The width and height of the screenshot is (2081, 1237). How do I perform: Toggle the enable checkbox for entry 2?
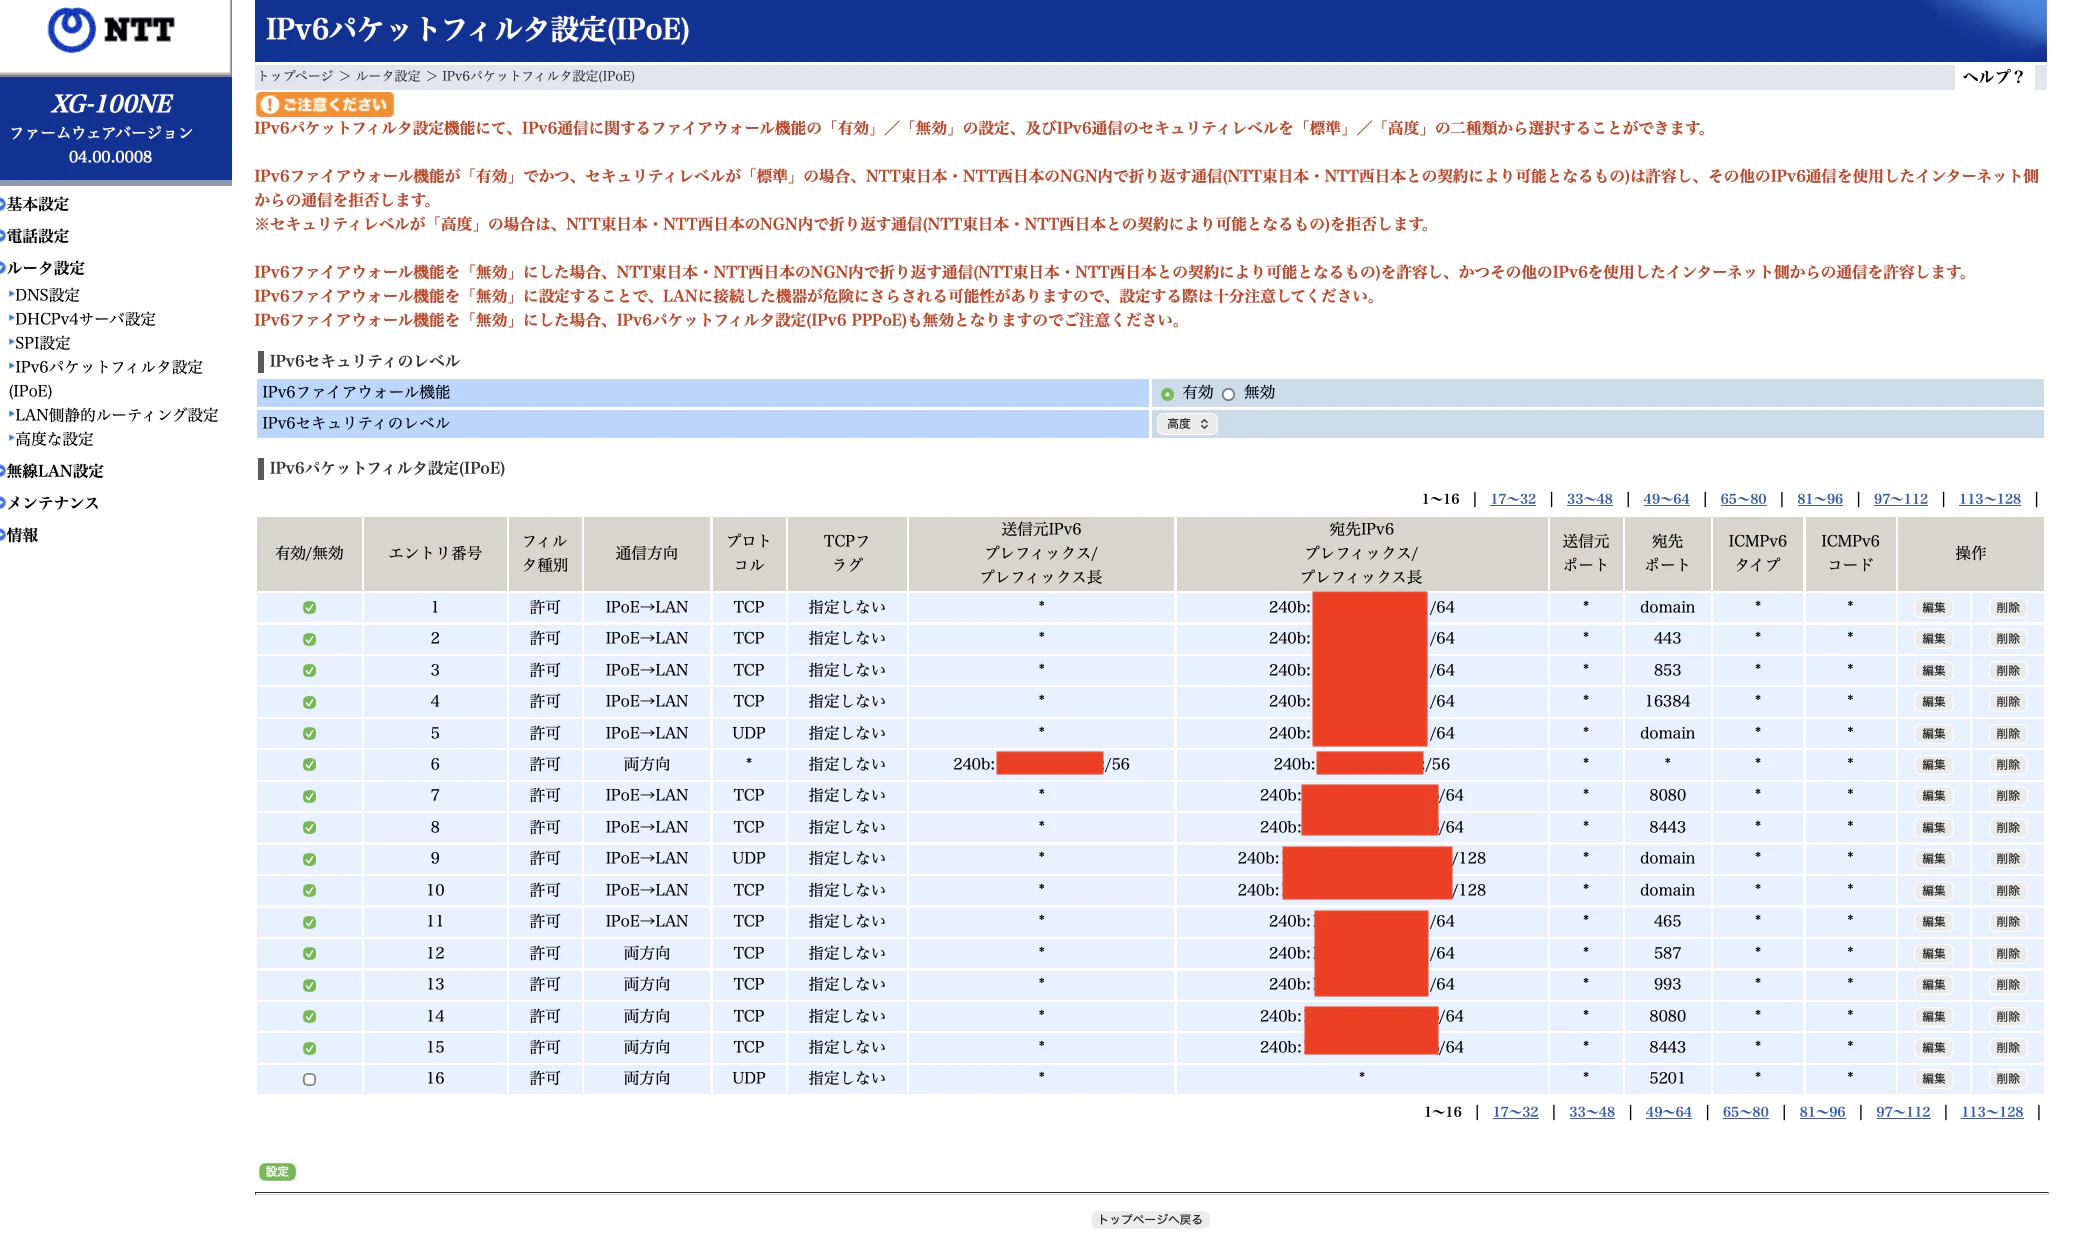coord(310,639)
